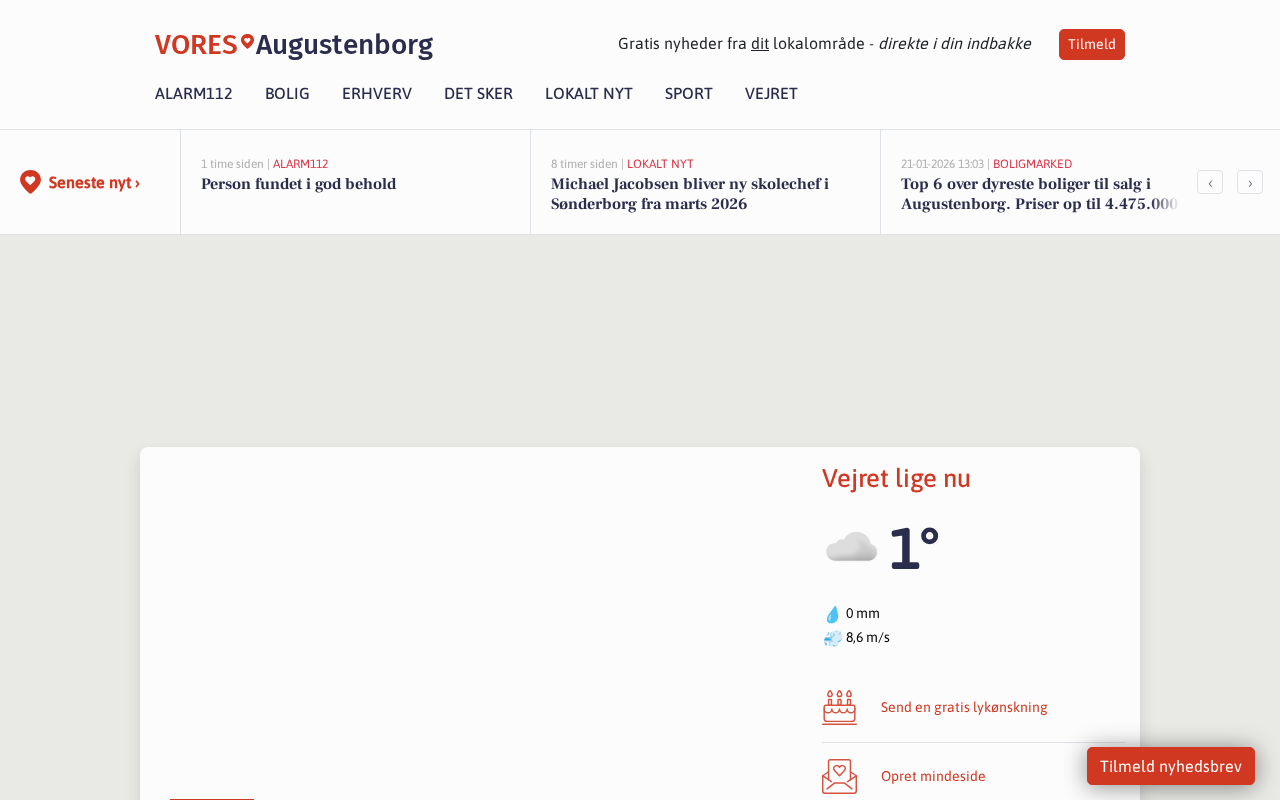
Task: Open the VEJRET menu section
Action: point(771,94)
